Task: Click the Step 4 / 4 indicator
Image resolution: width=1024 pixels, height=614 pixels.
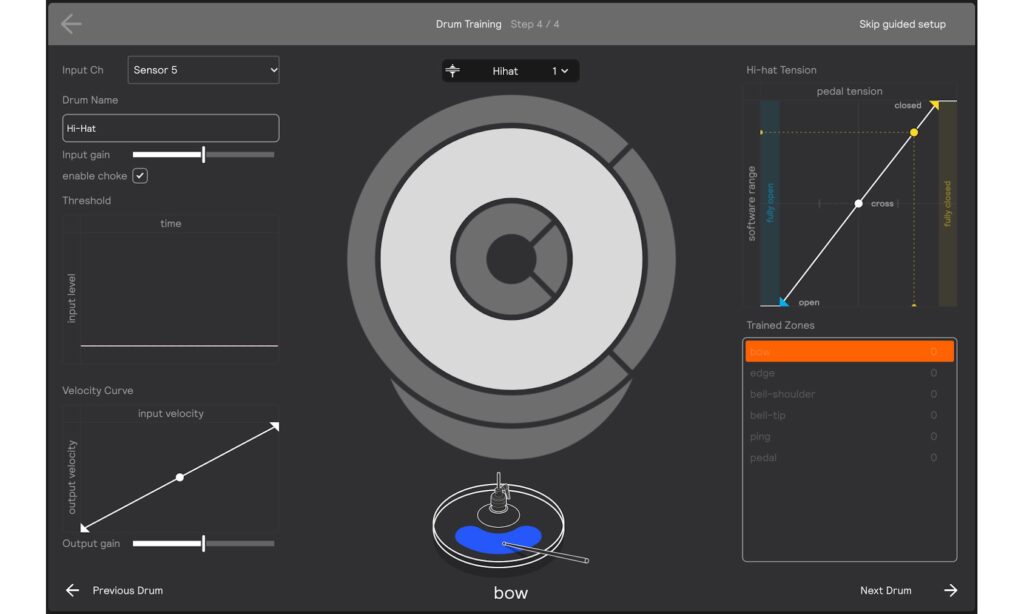Action: [535, 24]
